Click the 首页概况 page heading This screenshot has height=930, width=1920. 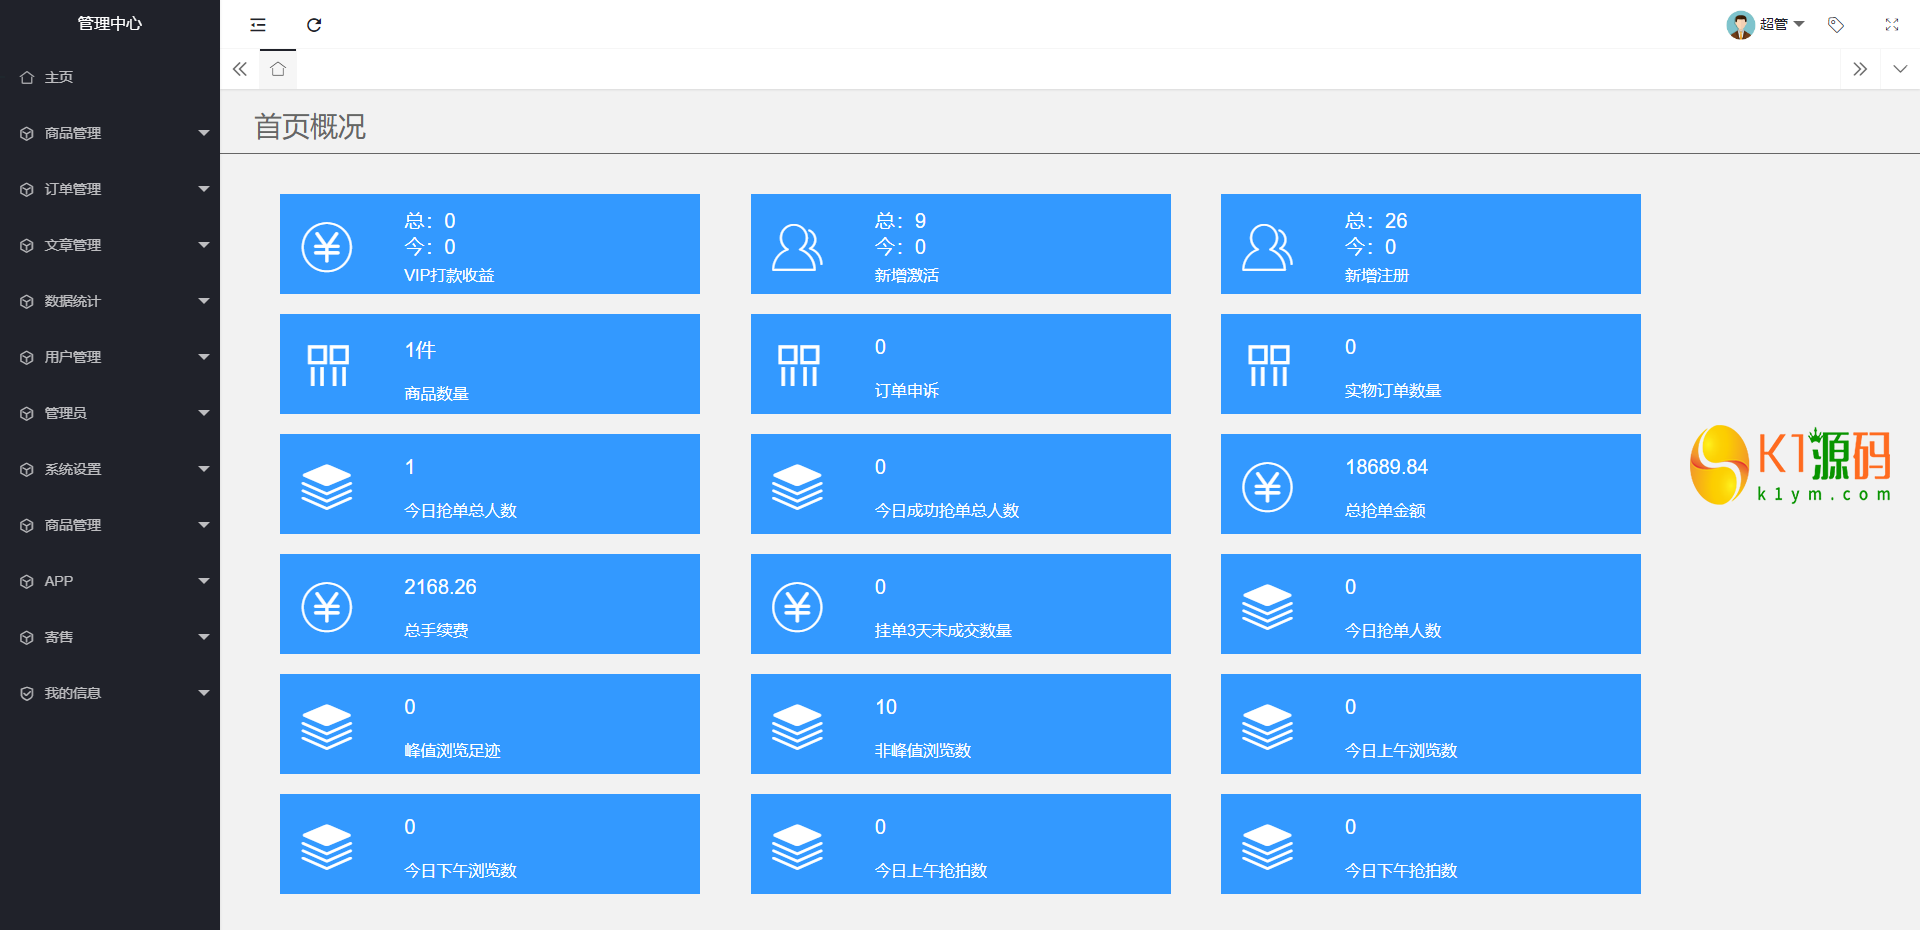click(310, 127)
